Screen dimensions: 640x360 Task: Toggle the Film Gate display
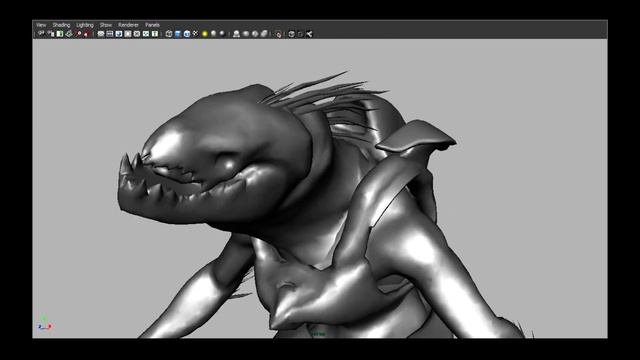(x=110, y=34)
